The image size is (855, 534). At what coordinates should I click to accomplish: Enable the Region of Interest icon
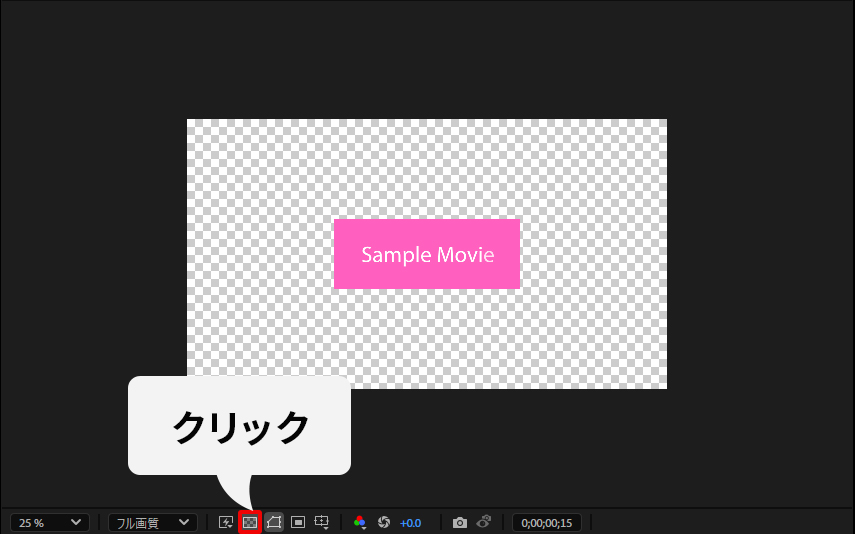(298, 522)
